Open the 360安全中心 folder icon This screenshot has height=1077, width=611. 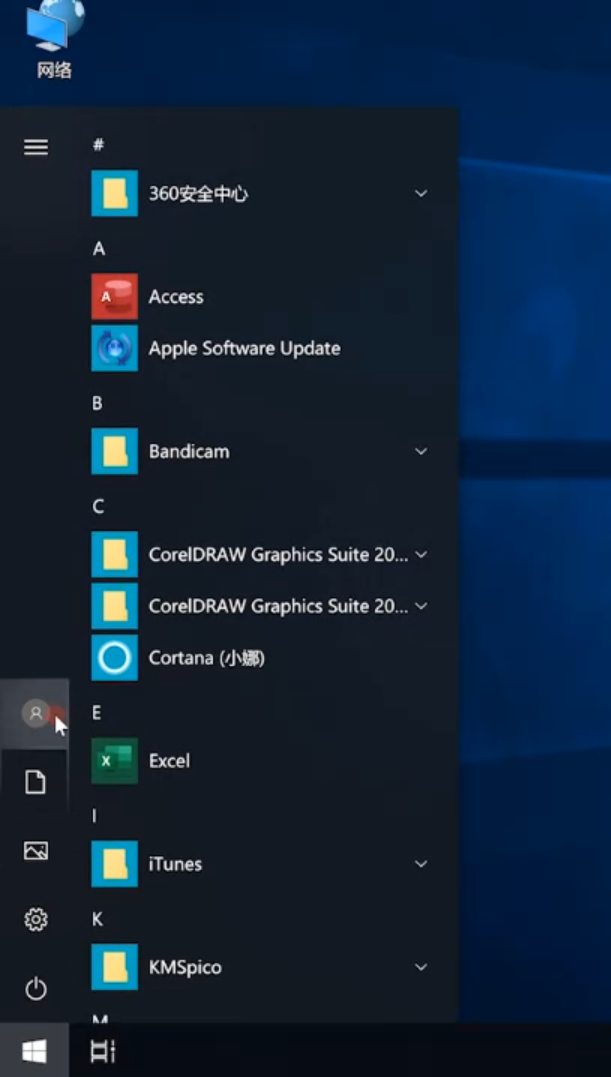point(115,194)
